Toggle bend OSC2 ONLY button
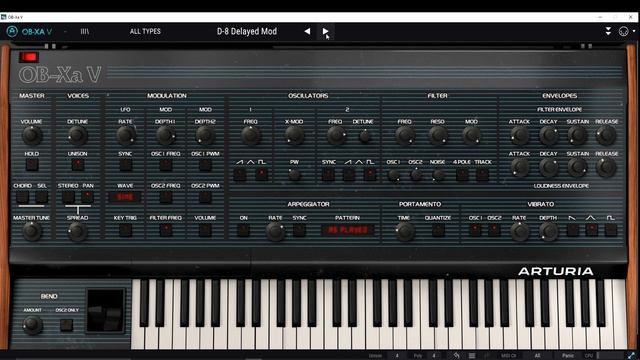The height and width of the screenshot is (360, 640). 67,325
